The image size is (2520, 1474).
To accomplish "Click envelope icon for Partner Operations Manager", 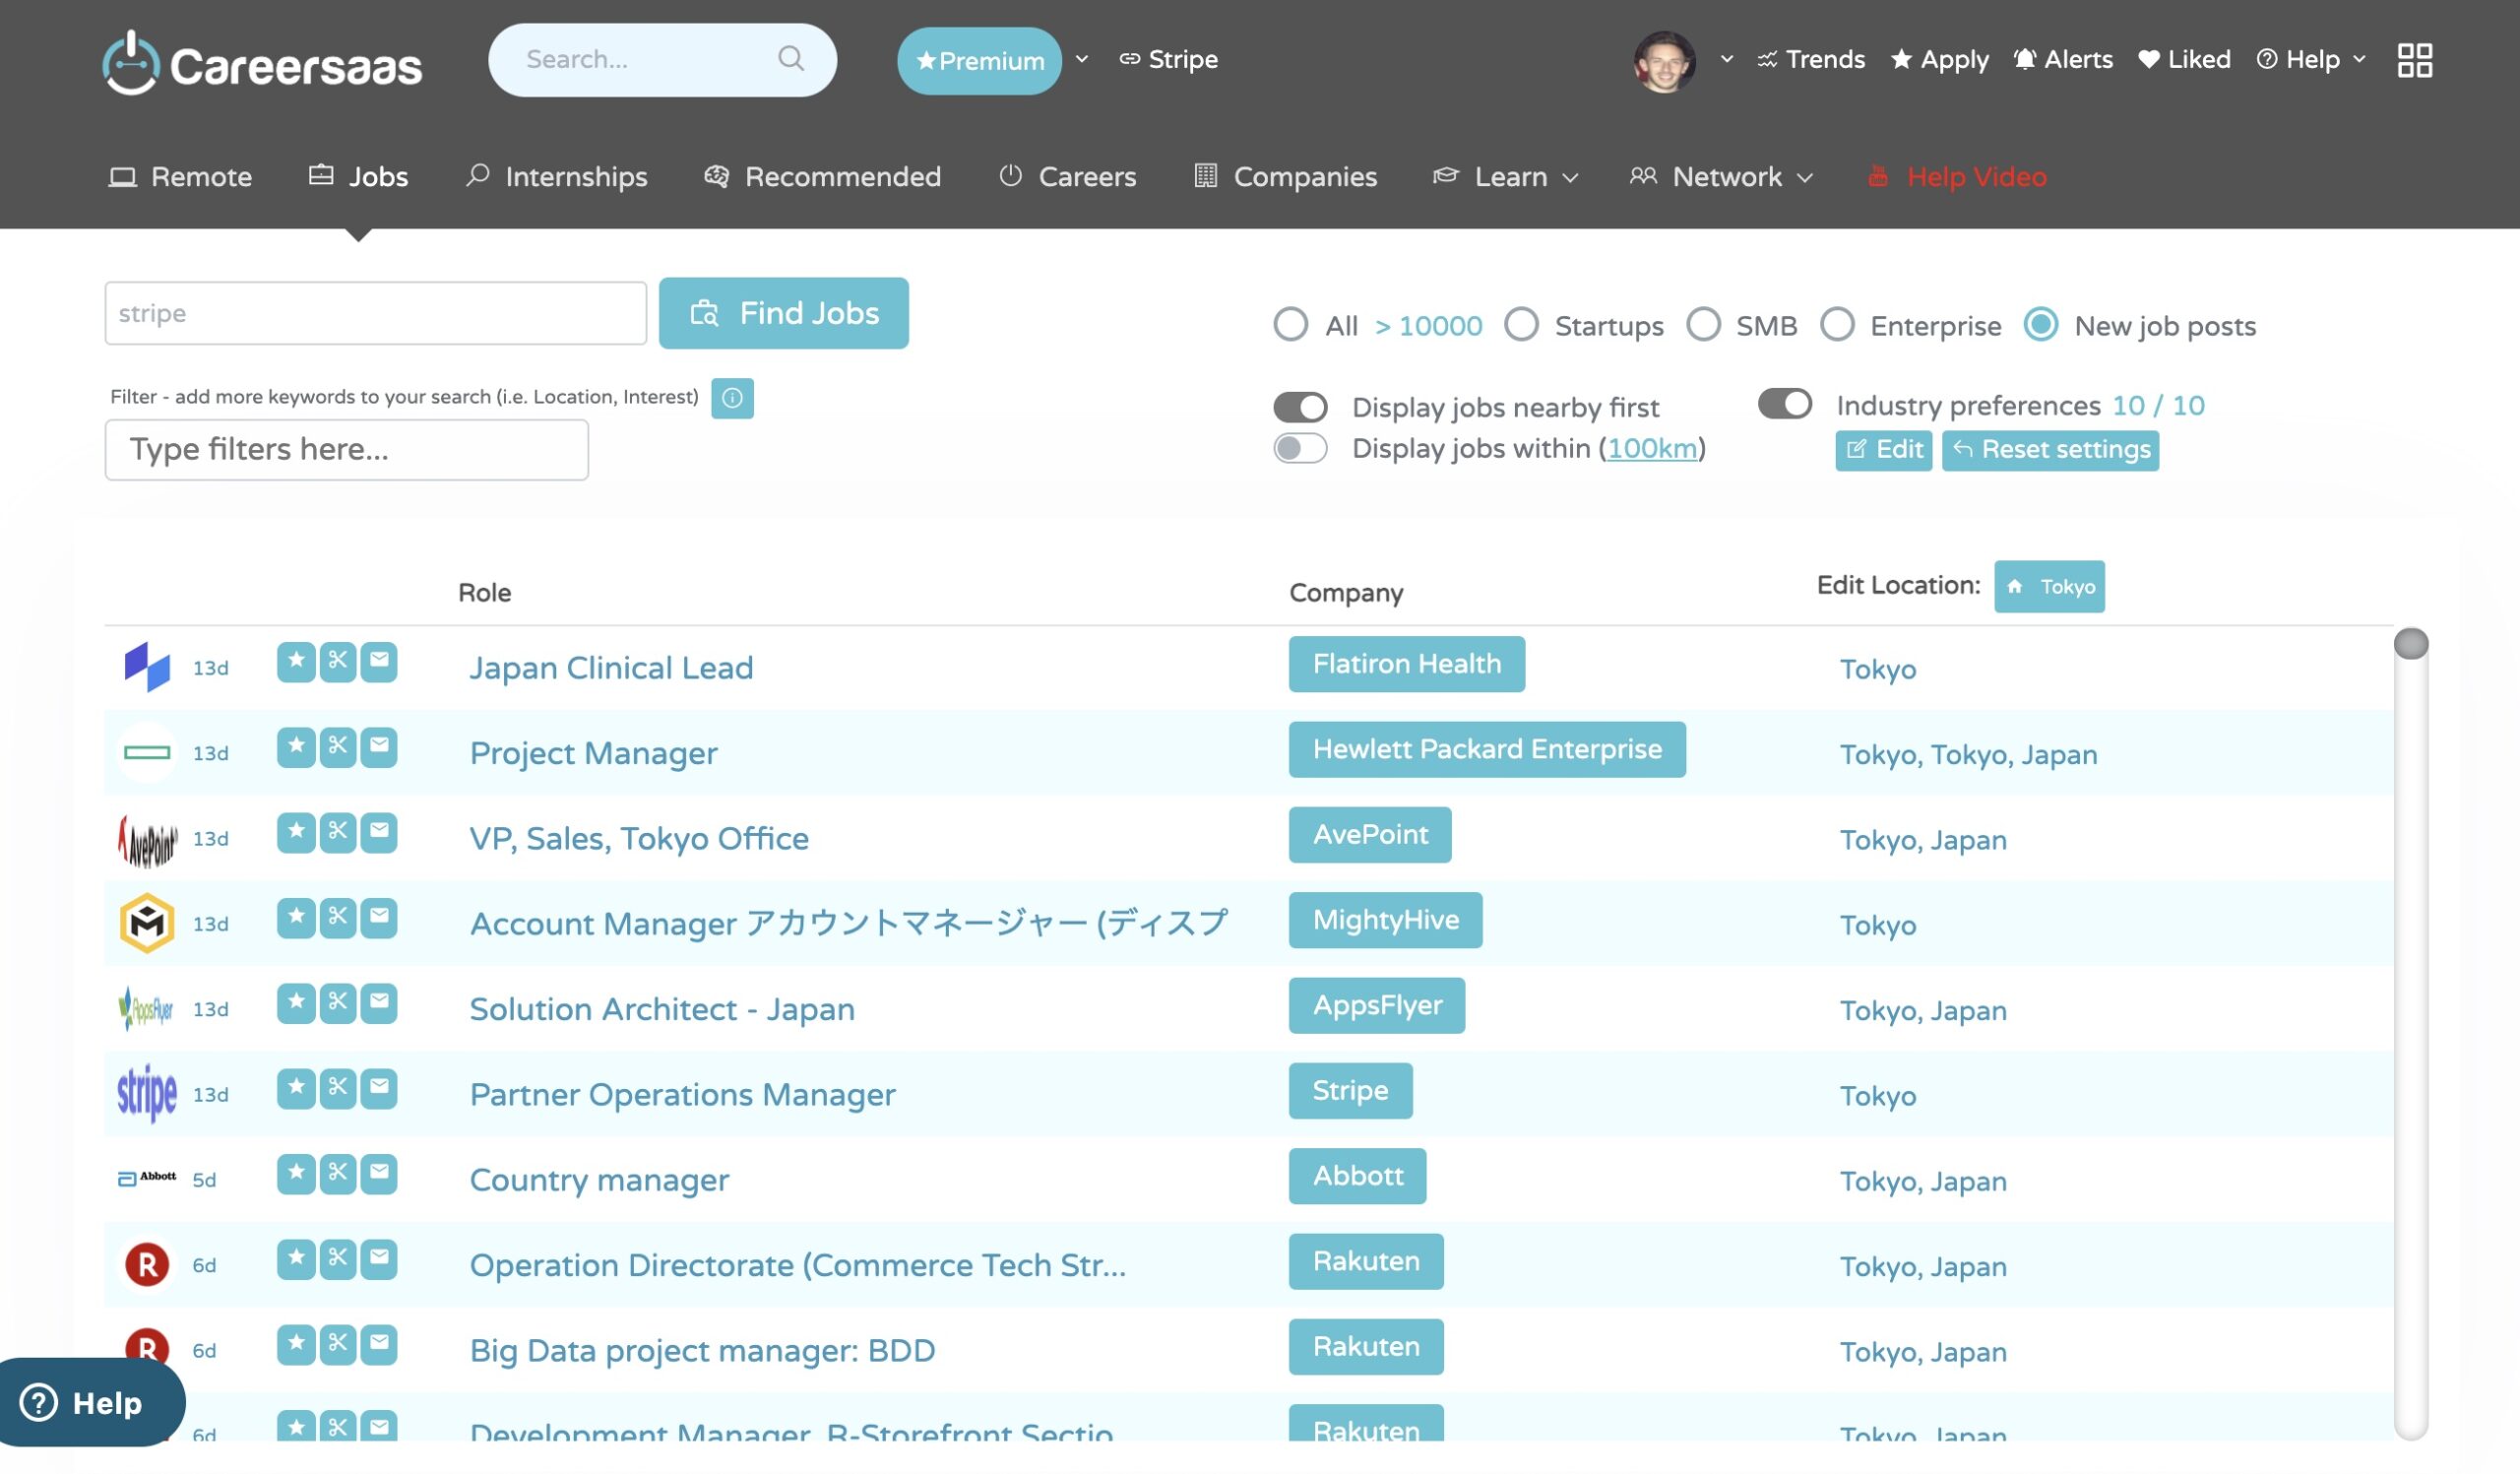I will point(379,1088).
